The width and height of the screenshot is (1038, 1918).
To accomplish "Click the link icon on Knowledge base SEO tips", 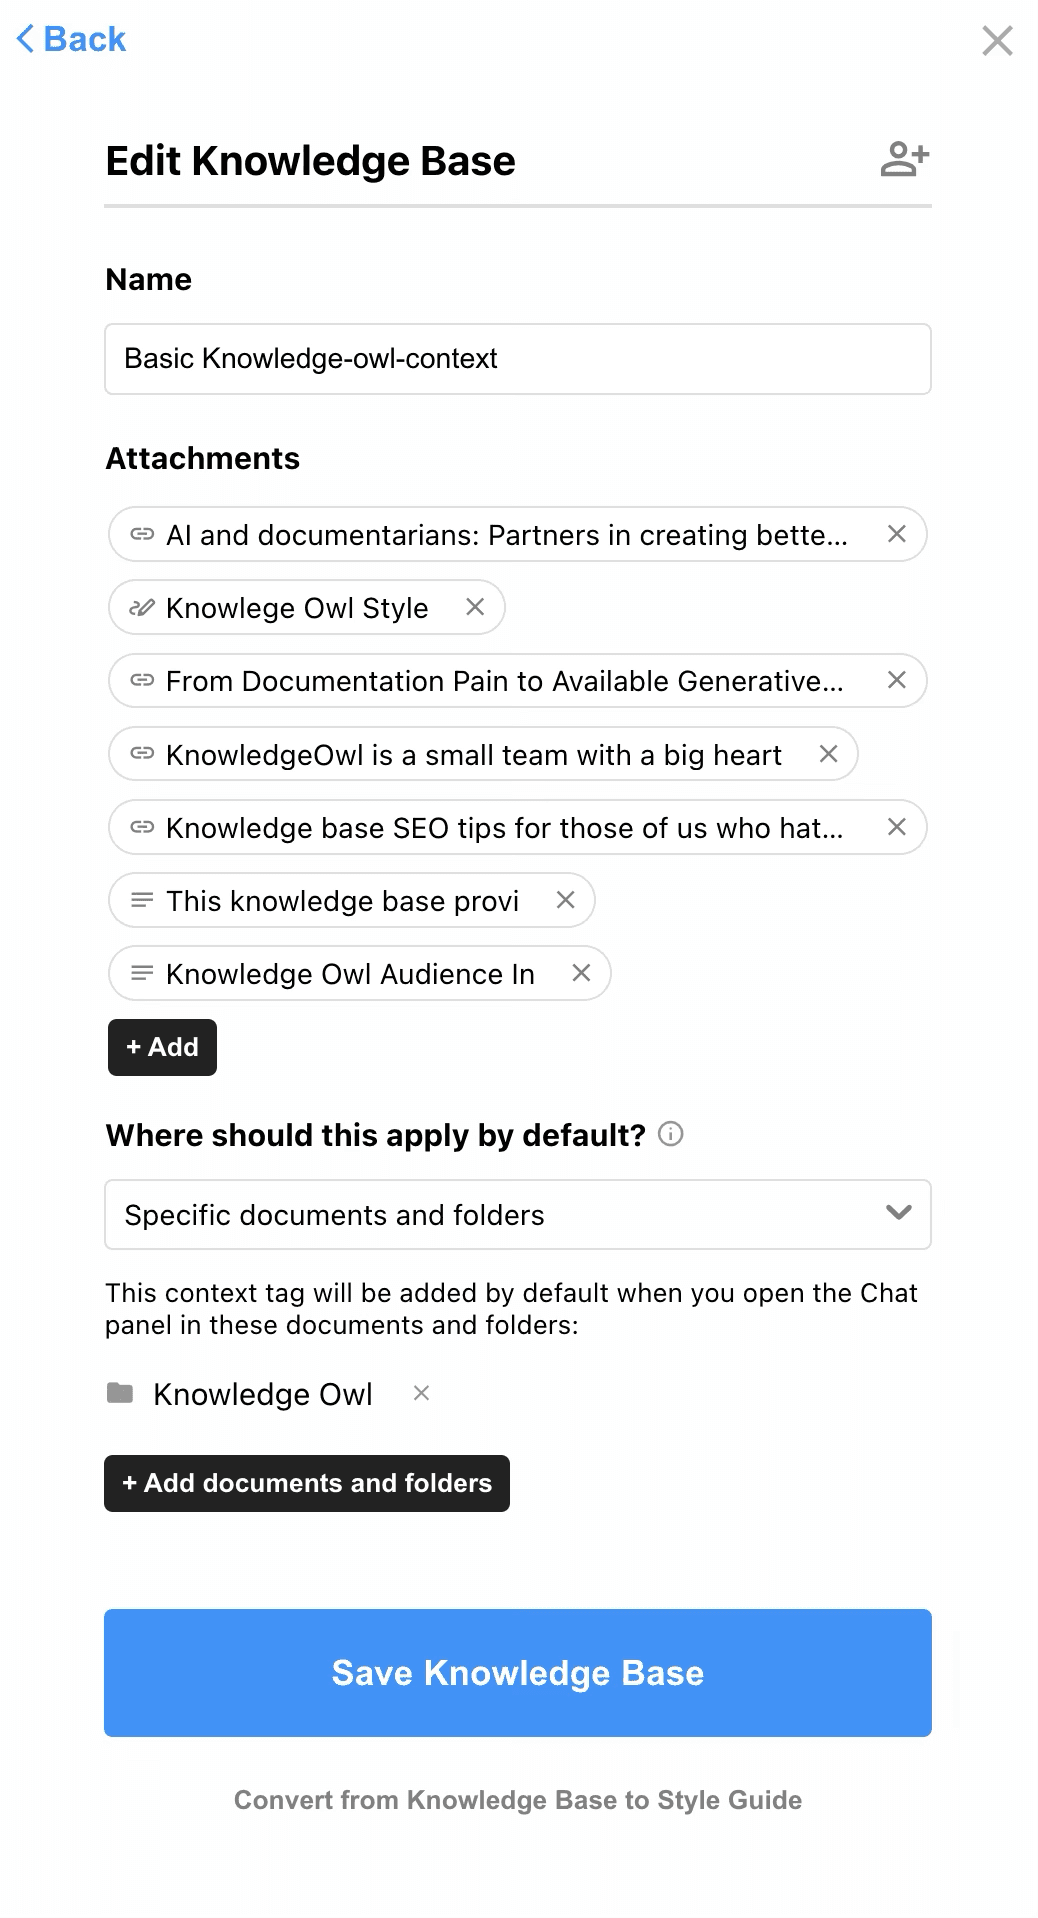I will coord(142,827).
